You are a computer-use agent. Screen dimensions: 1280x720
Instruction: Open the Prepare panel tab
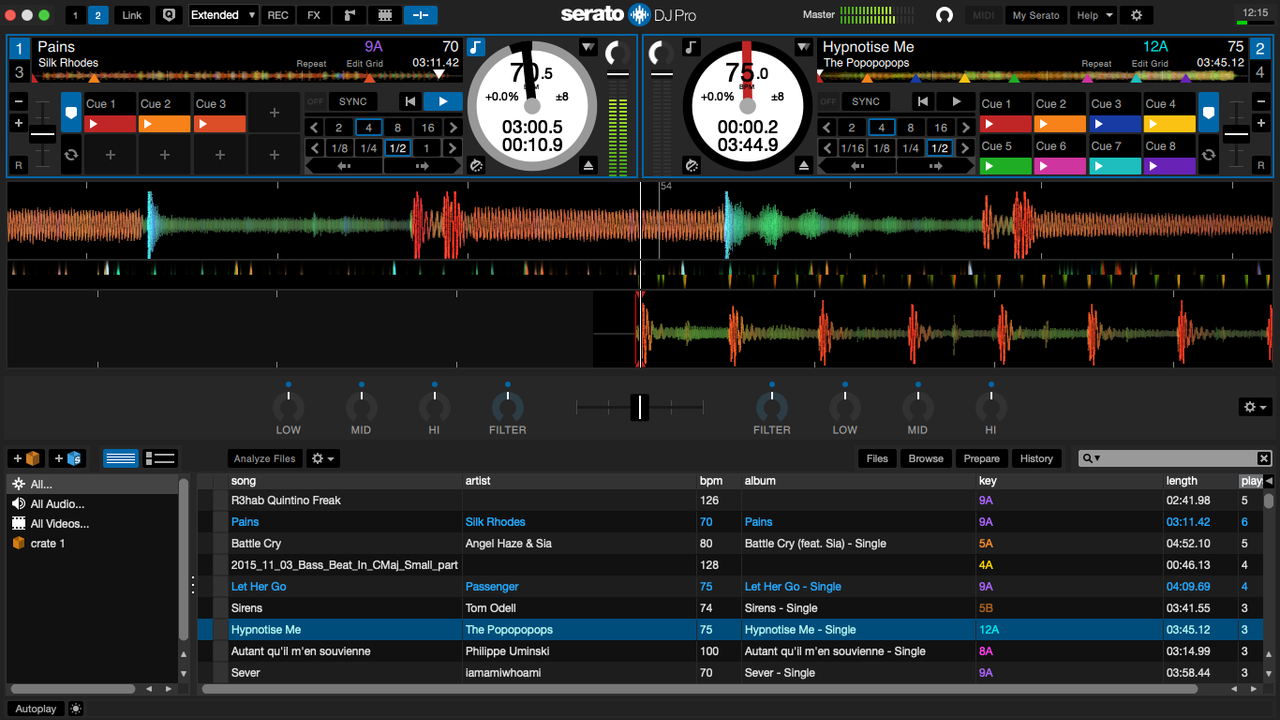point(982,458)
